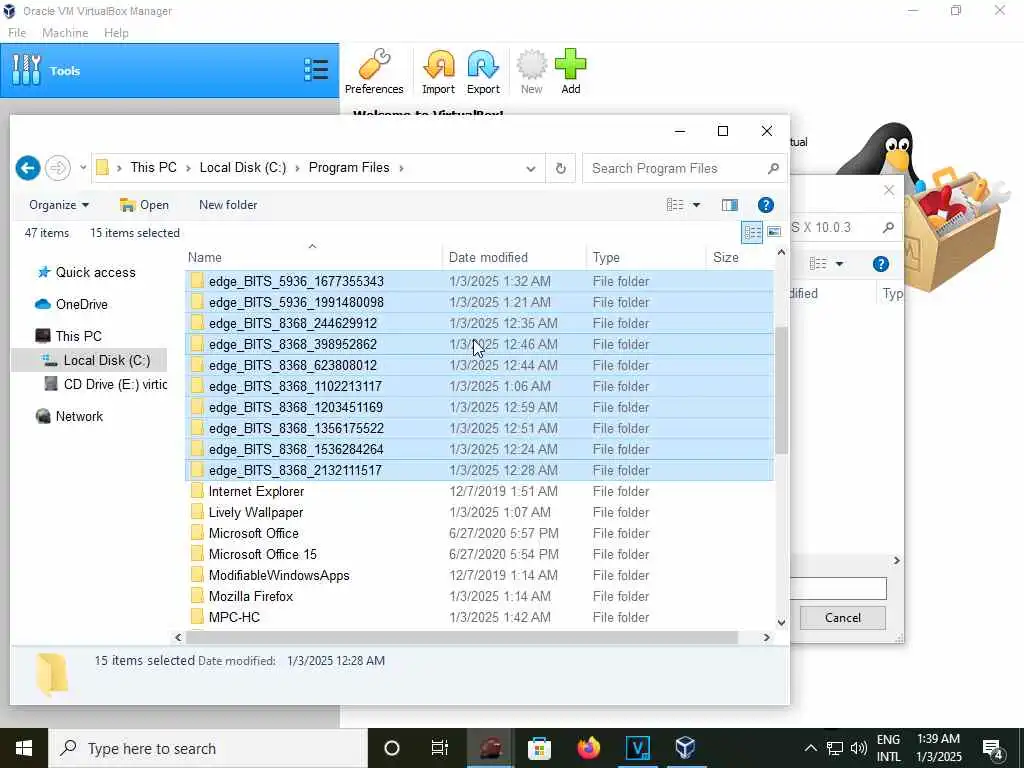Open the Organize dropdown

coord(59,205)
